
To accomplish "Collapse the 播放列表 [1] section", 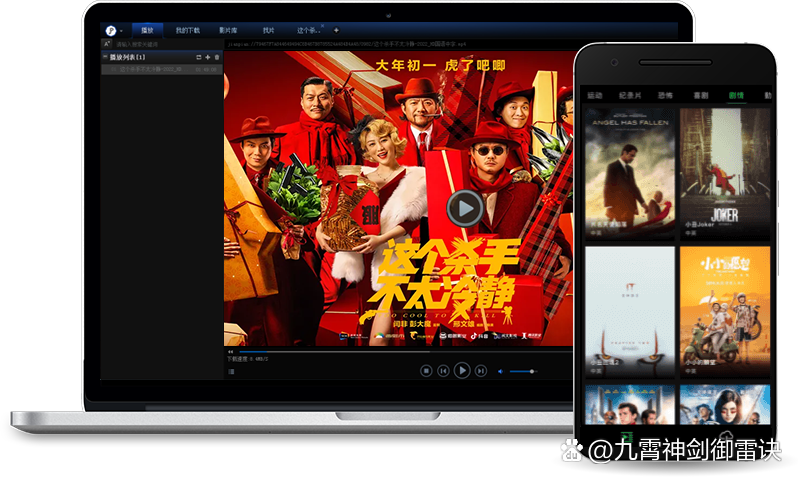I will click(x=105, y=57).
